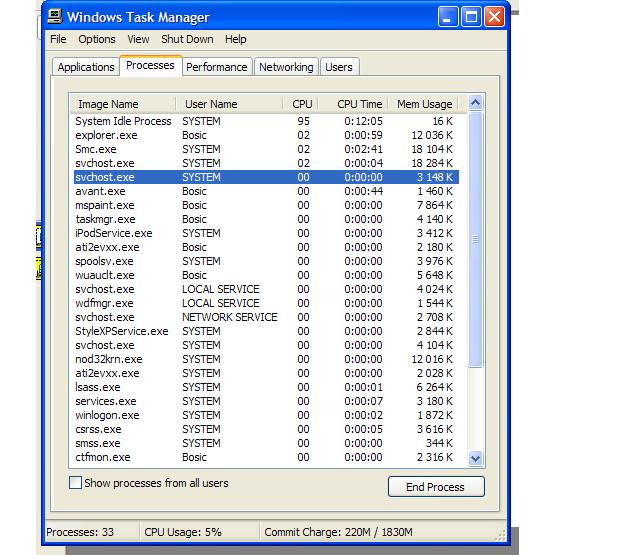Select the lsass.exe process

click(266, 387)
